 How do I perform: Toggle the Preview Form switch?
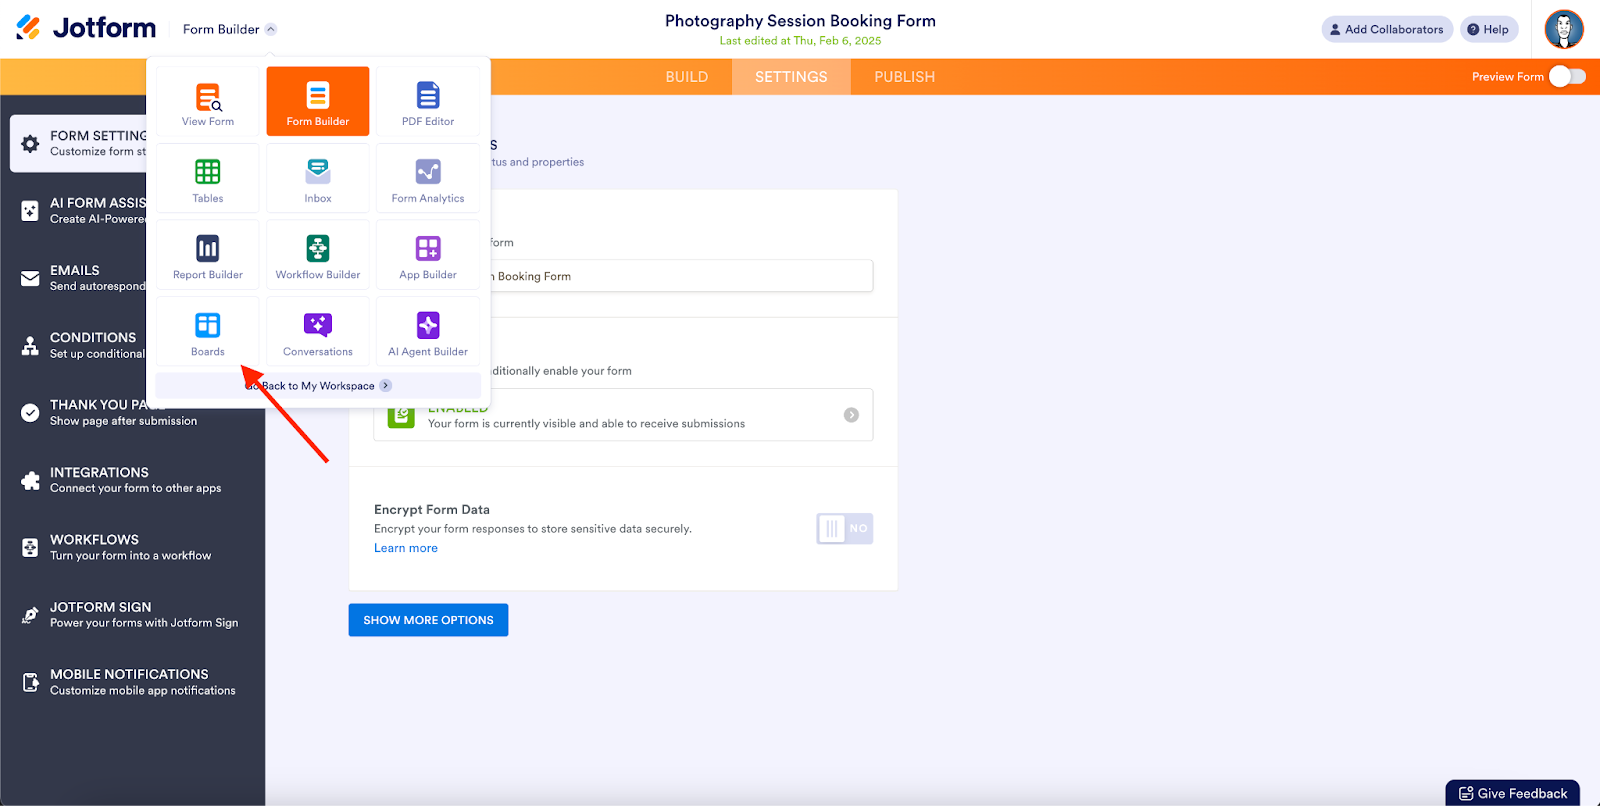tap(1567, 77)
